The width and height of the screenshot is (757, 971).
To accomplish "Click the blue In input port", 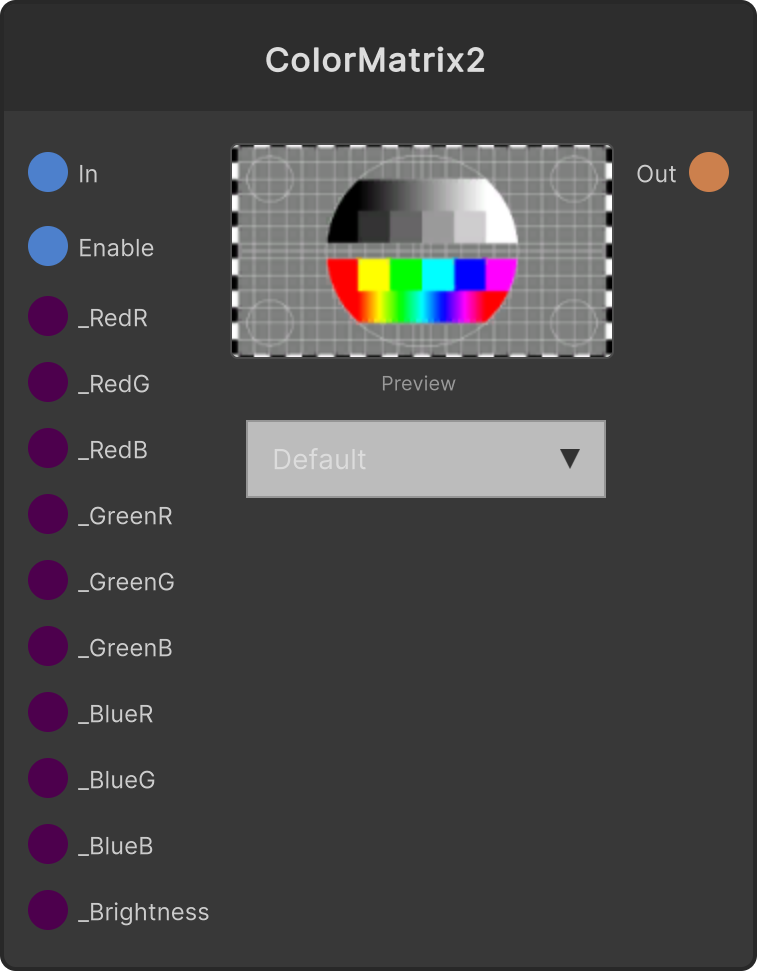I will tap(48, 172).
